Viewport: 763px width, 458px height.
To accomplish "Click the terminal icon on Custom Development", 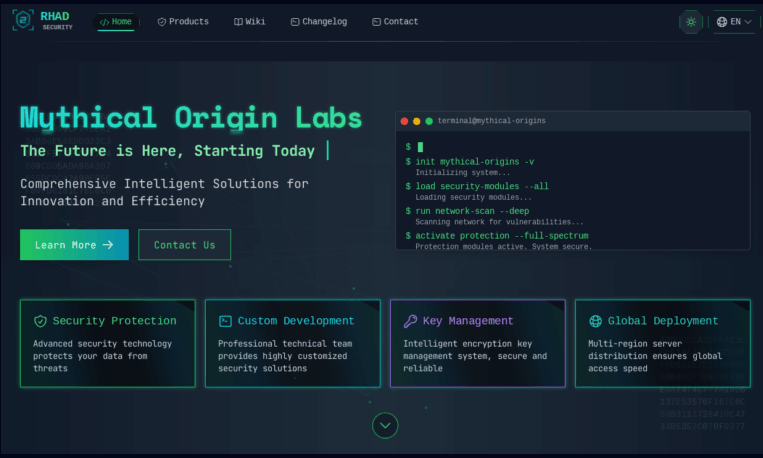I will (x=226, y=321).
